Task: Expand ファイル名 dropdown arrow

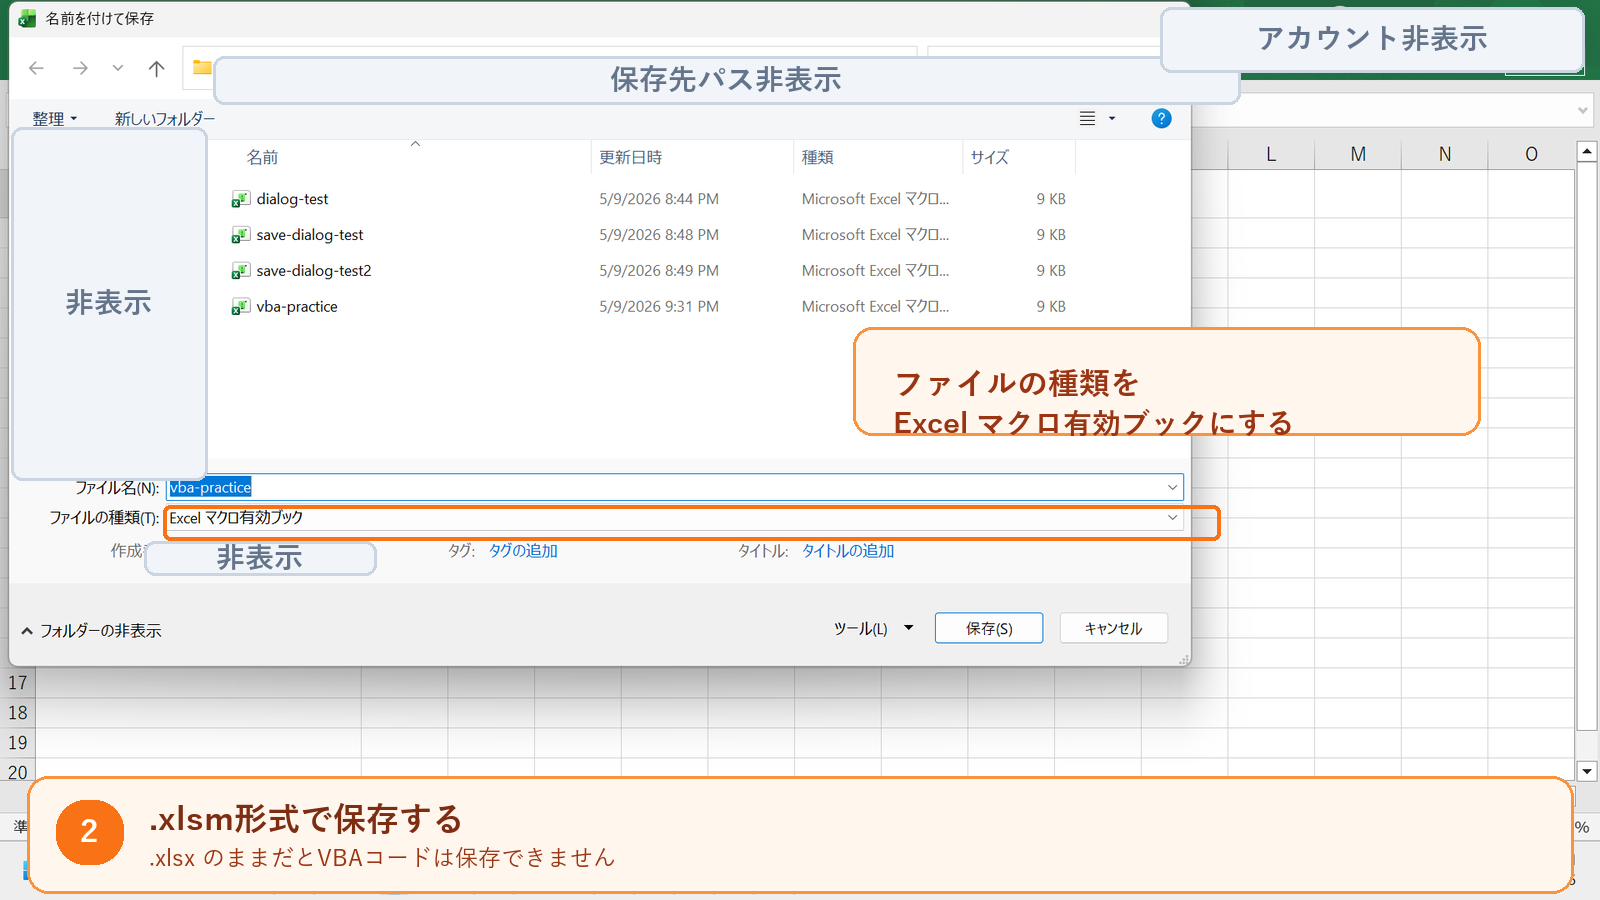Action: tap(1172, 488)
